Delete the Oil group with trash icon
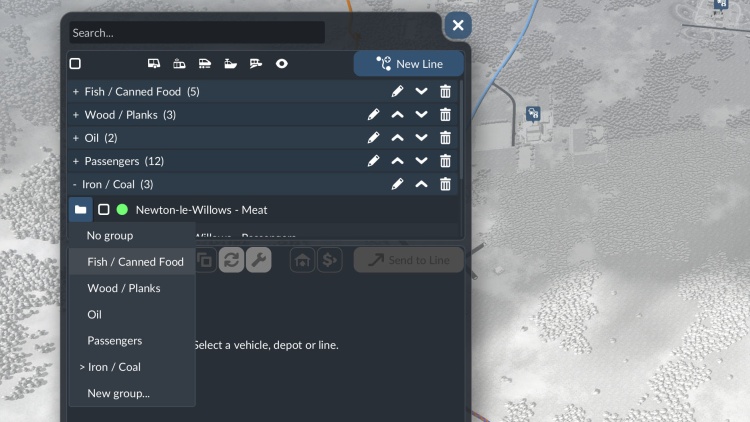Viewport: 750px width, 422px height. click(445, 138)
